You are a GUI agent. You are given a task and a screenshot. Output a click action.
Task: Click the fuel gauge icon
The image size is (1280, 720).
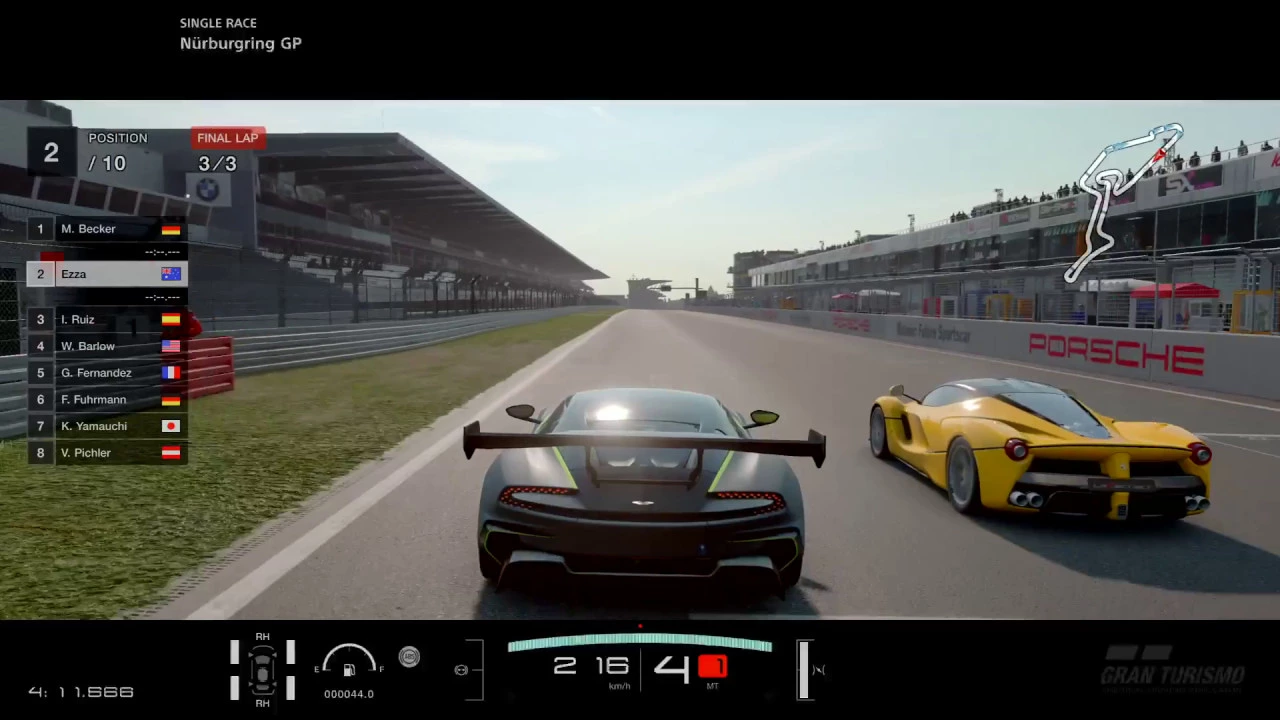click(349, 660)
